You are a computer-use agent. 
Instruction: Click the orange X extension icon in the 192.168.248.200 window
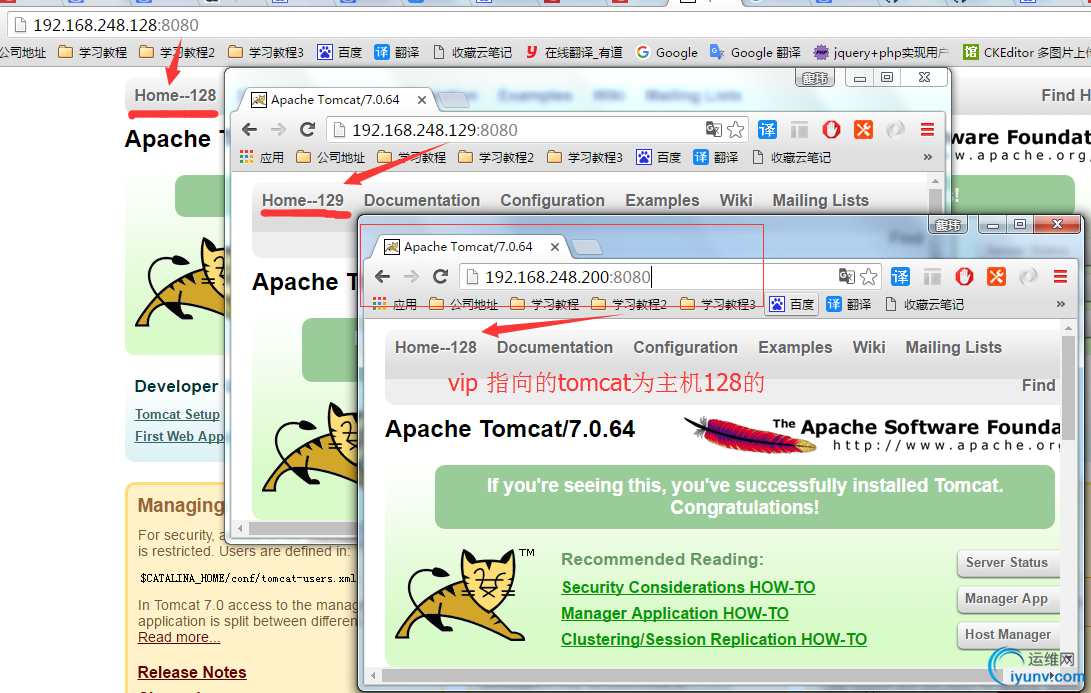point(996,276)
